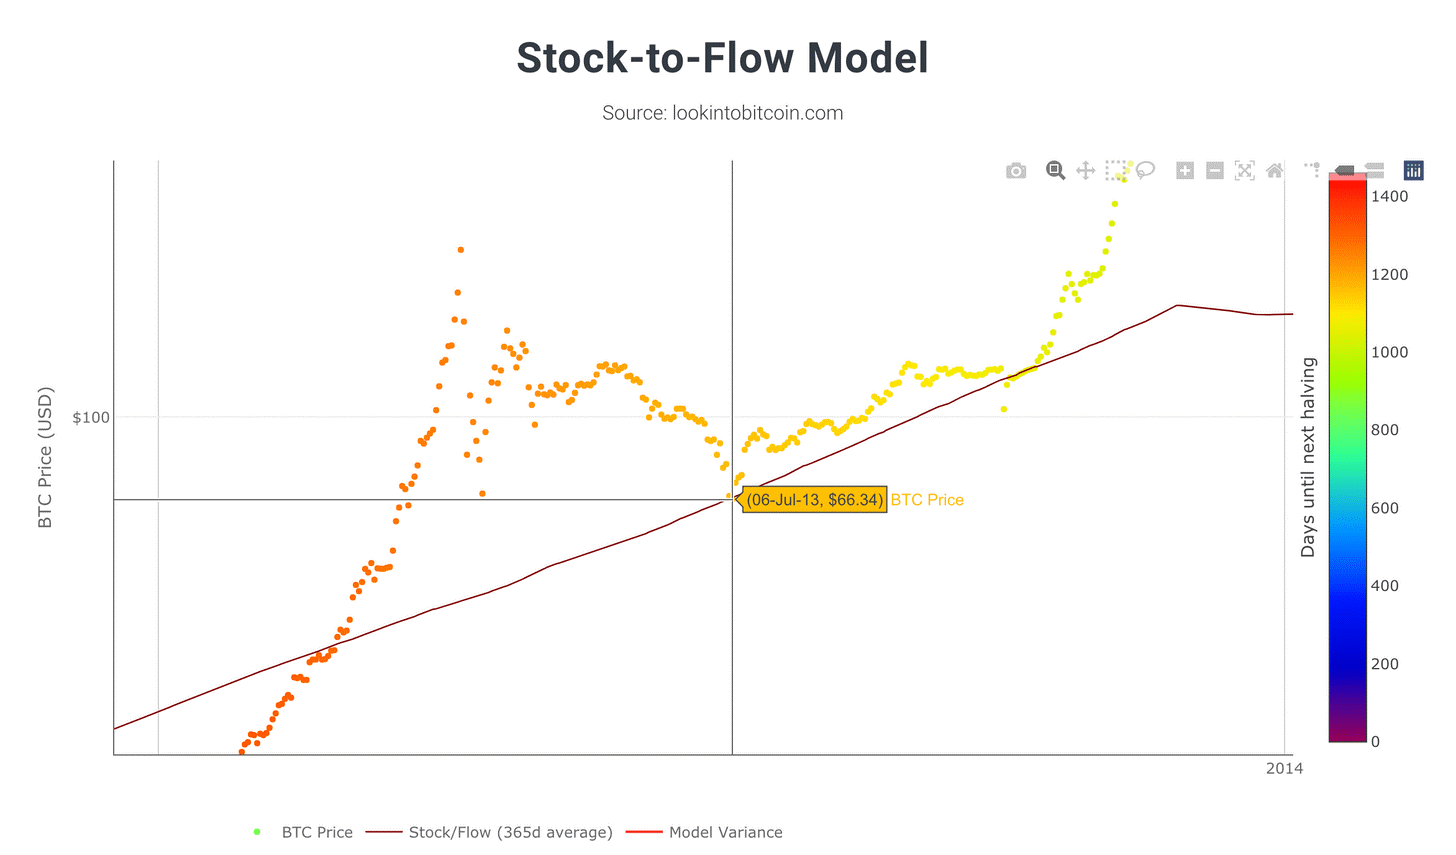
Task: Zoom in using the plus icon
Action: (1185, 171)
